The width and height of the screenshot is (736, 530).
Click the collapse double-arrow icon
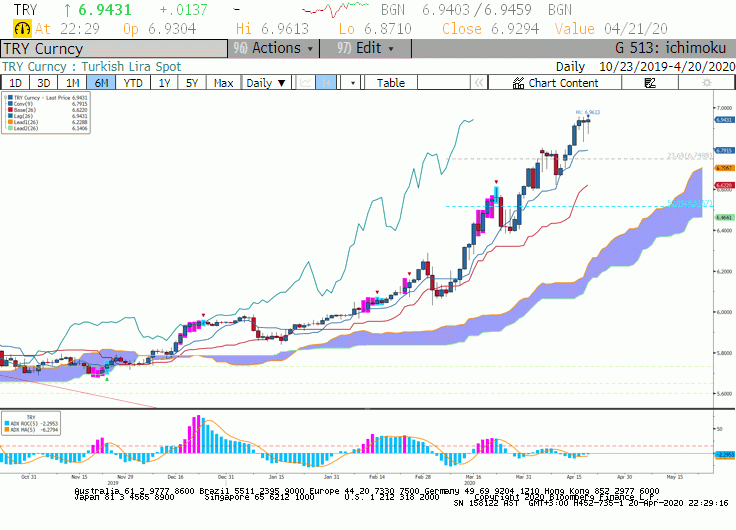pyautogui.click(x=479, y=83)
